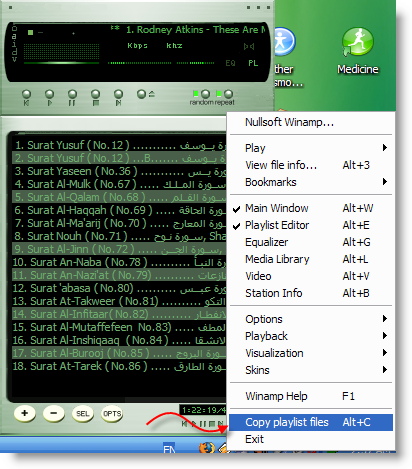This screenshot has height=469, width=412.
Task: Uncheck Main Window in the menu
Action: click(x=311, y=208)
